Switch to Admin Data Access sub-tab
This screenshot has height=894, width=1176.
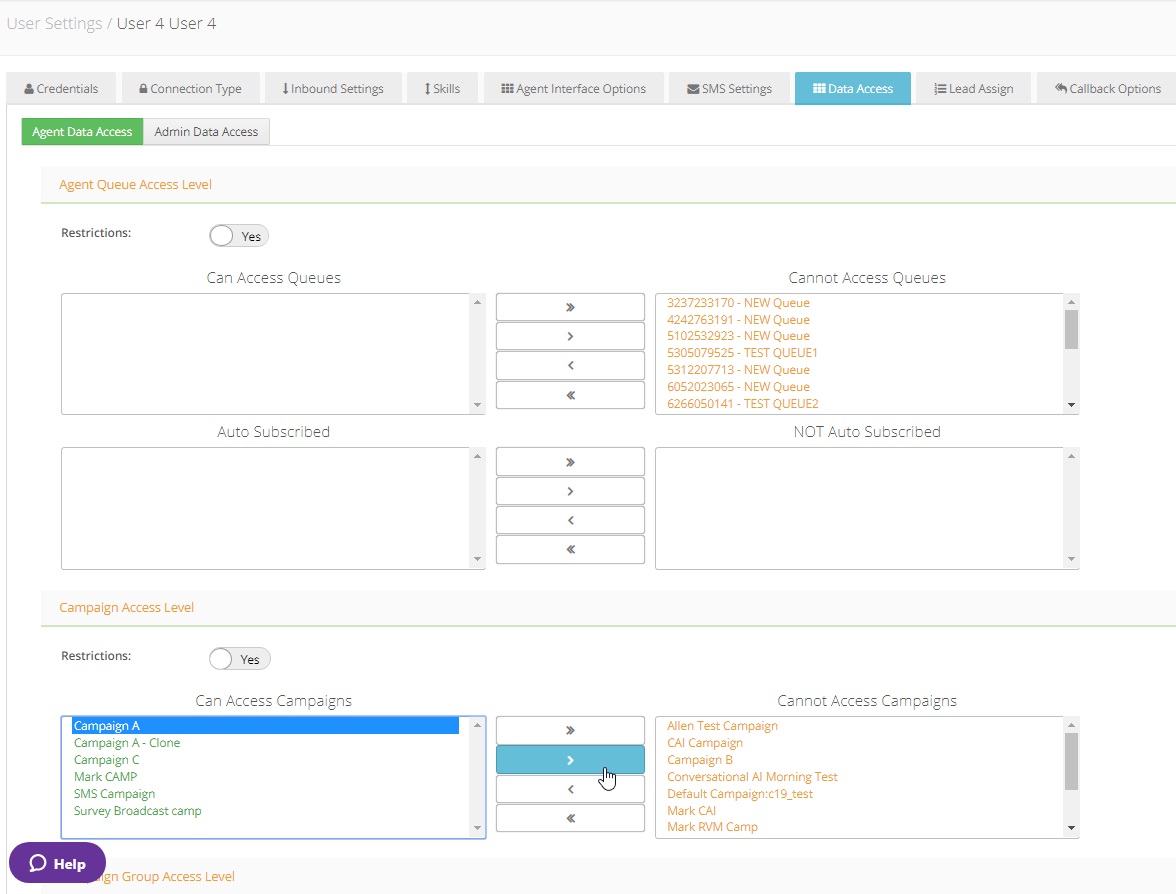click(x=206, y=131)
